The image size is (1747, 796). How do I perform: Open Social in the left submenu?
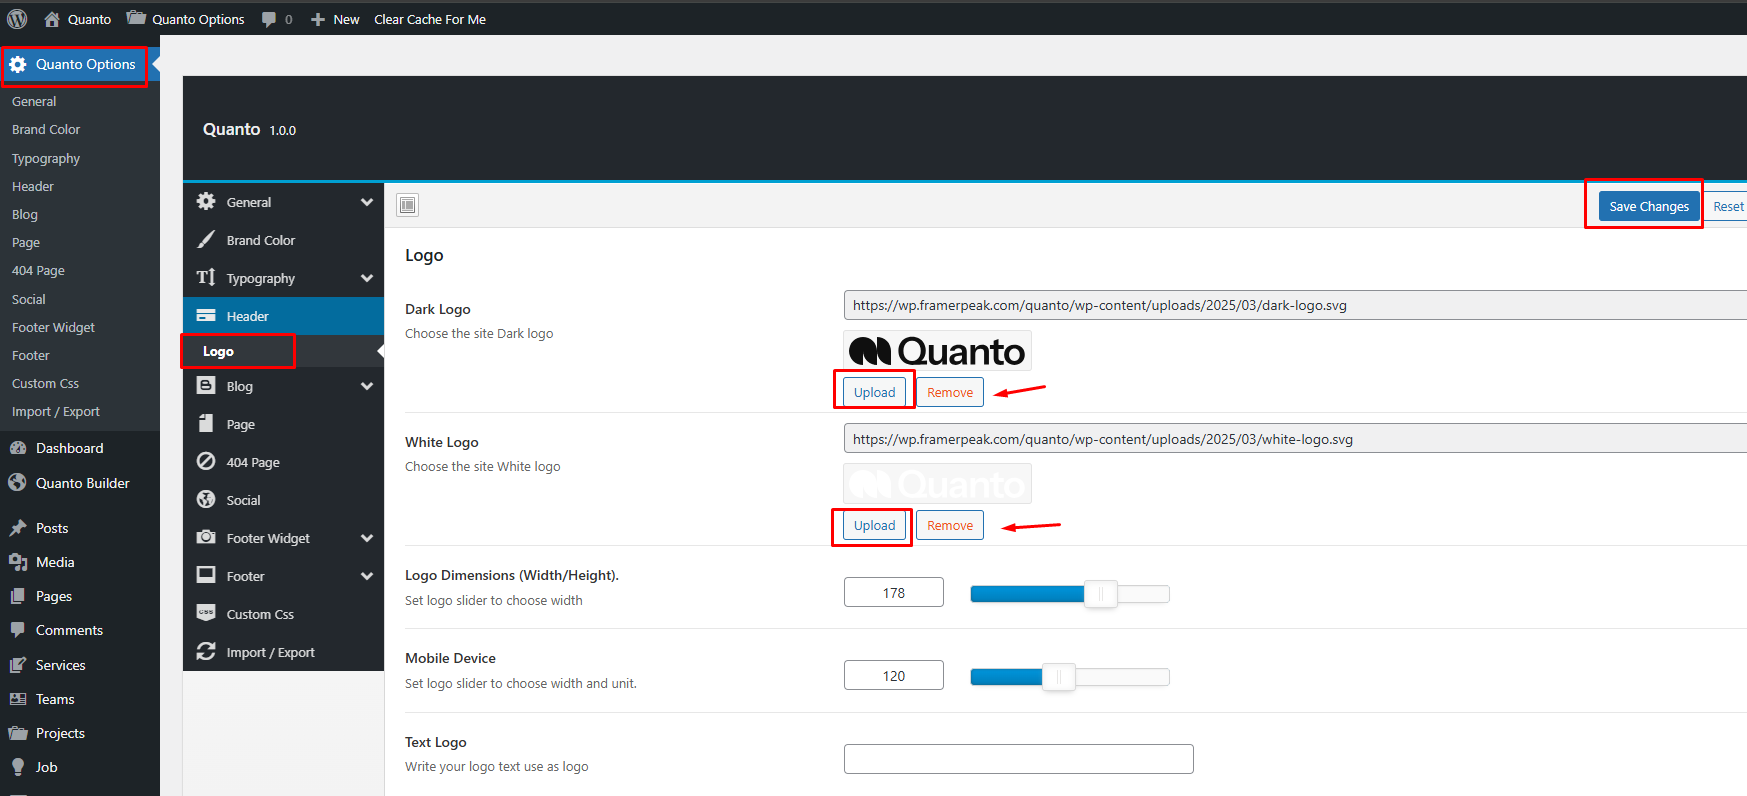(29, 300)
